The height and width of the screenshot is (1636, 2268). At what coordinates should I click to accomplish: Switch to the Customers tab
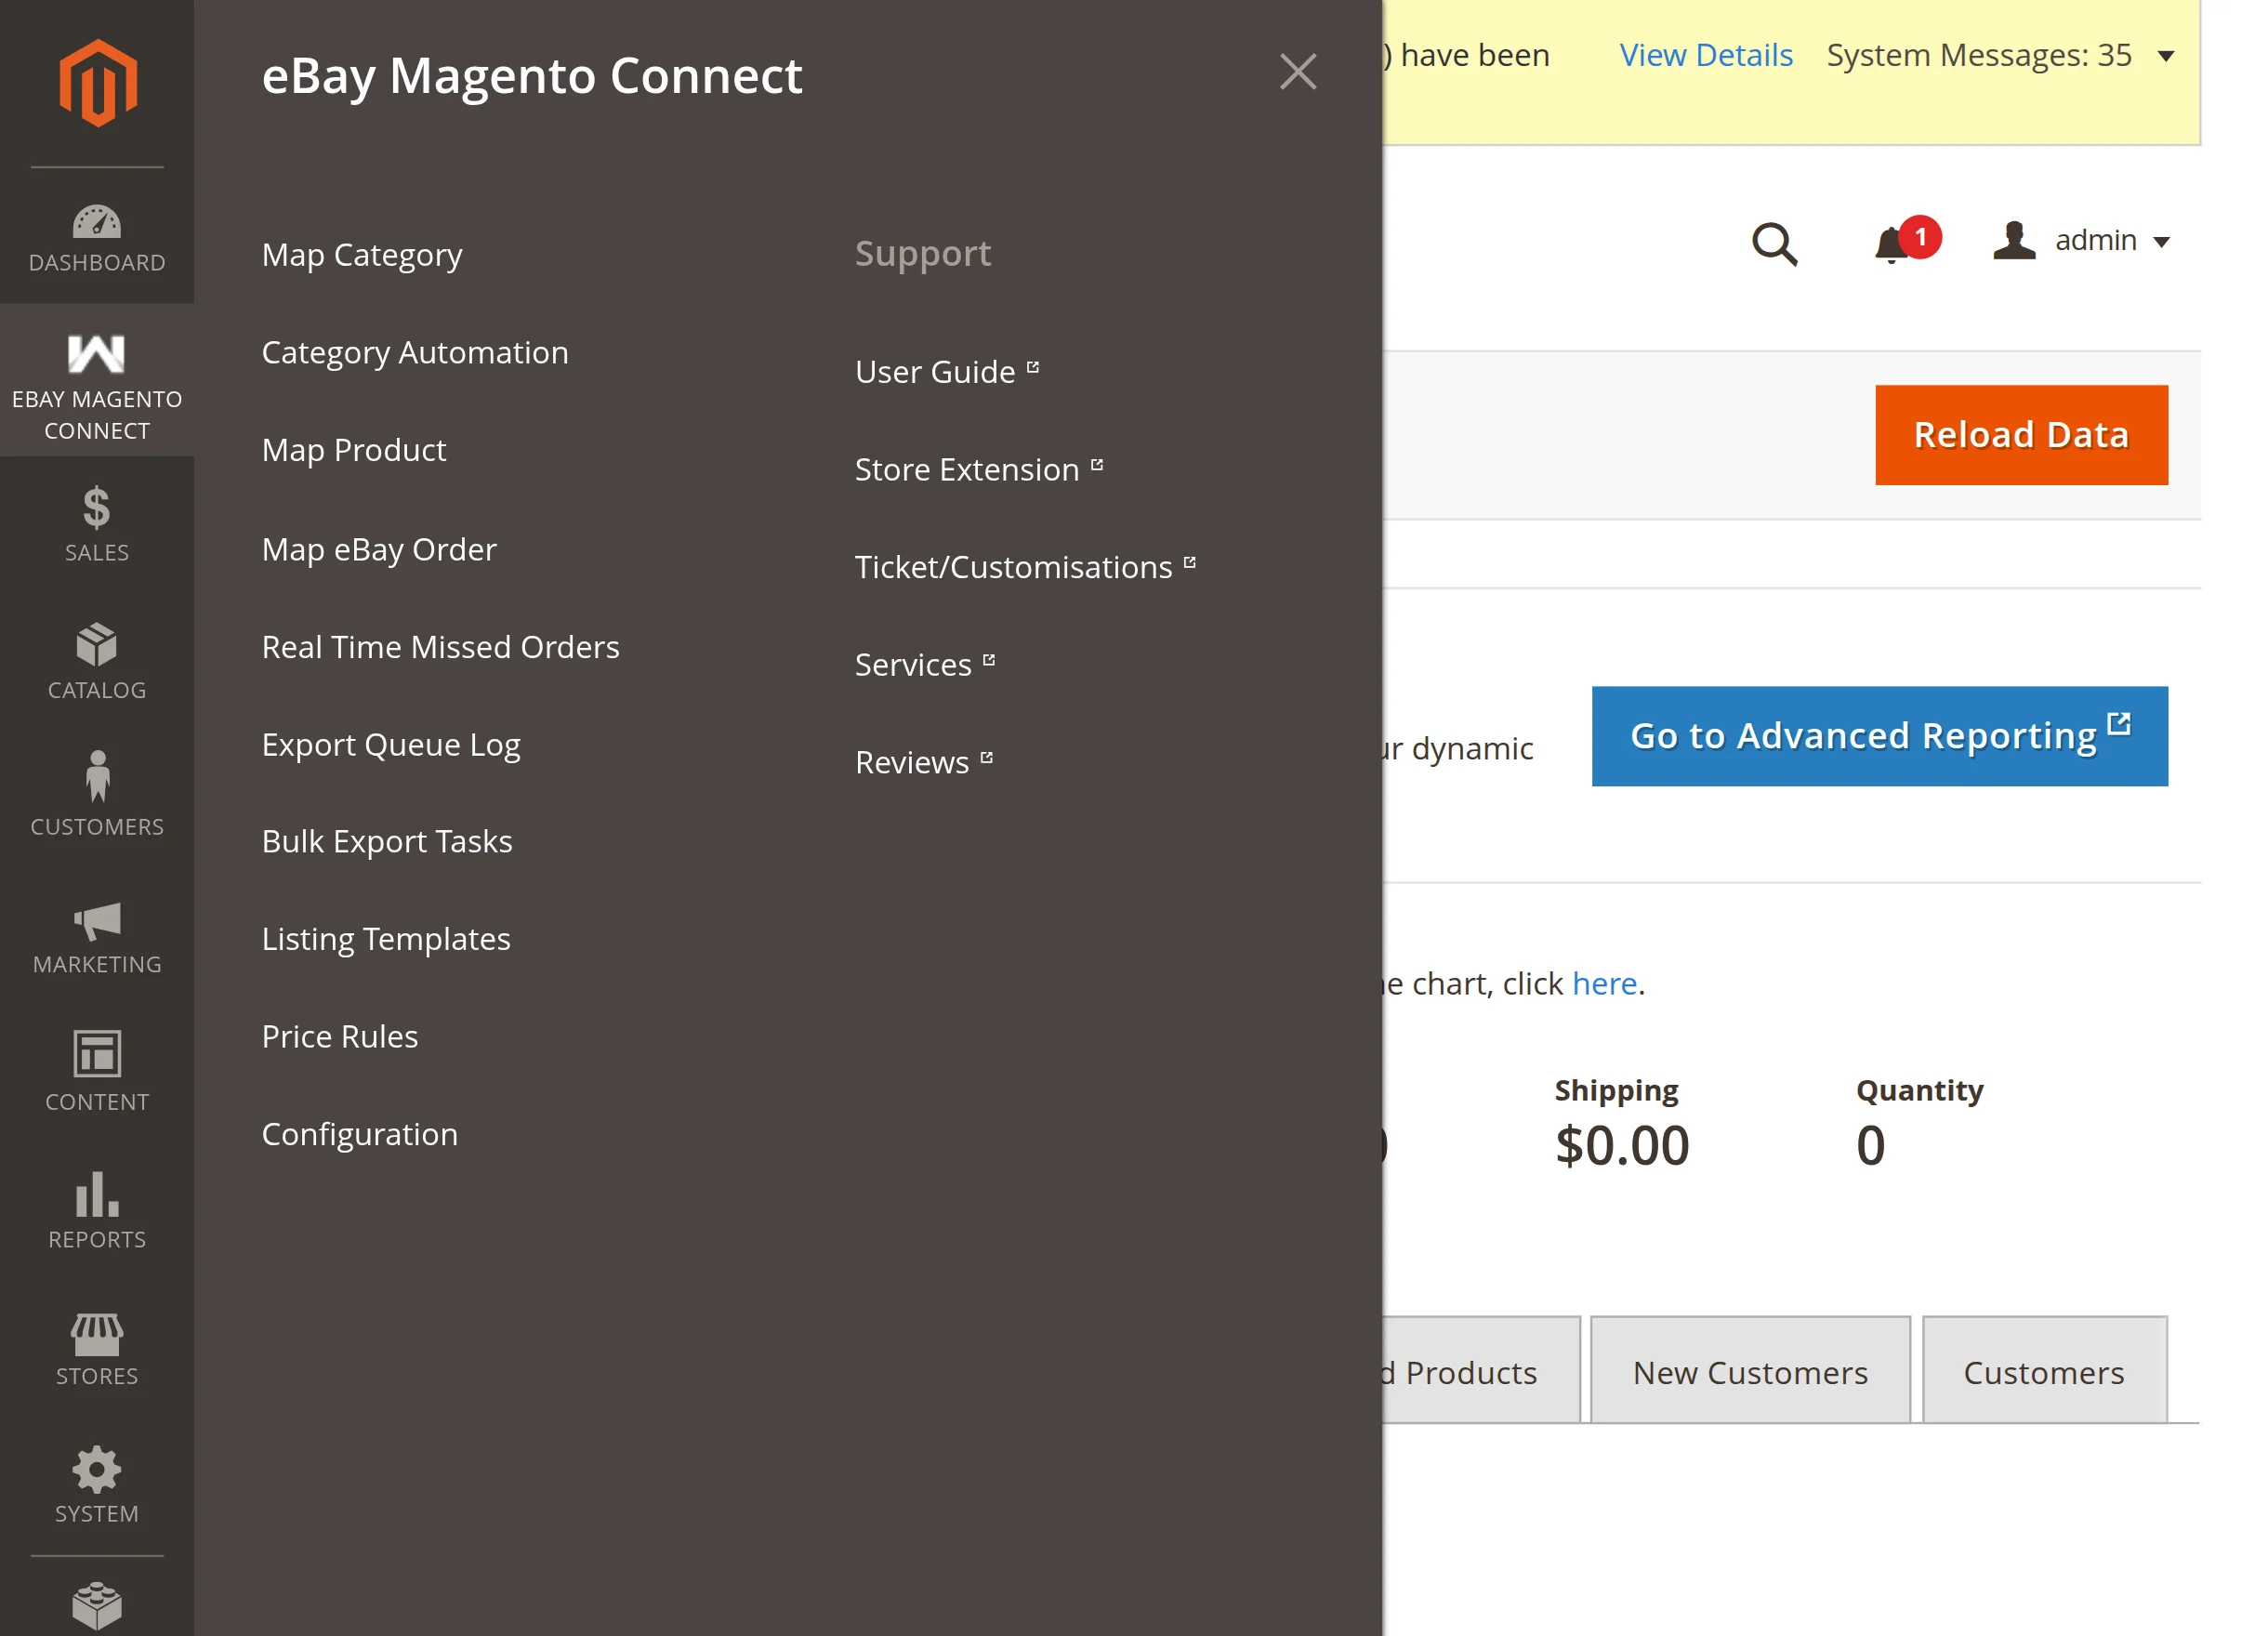click(2044, 1371)
